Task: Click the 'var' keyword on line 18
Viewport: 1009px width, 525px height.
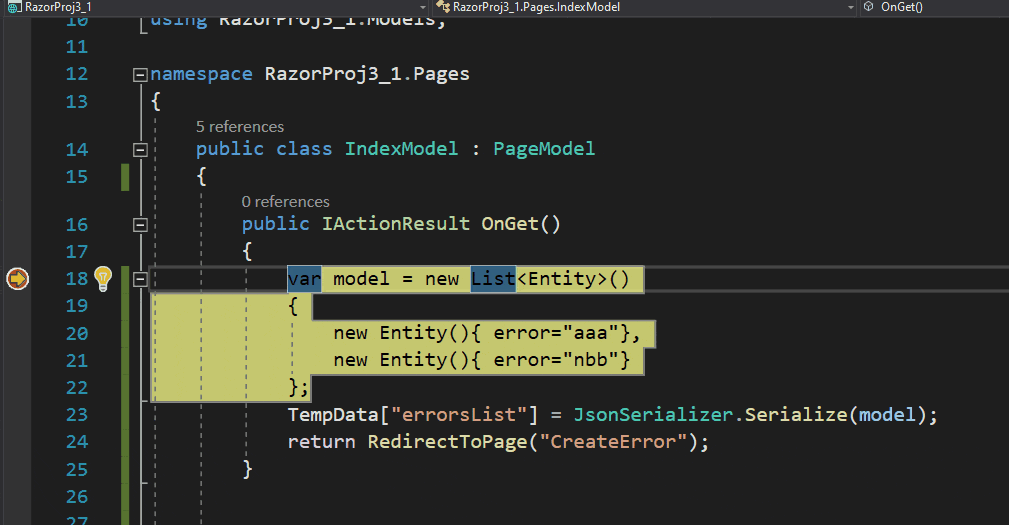Action: point(304,279)
